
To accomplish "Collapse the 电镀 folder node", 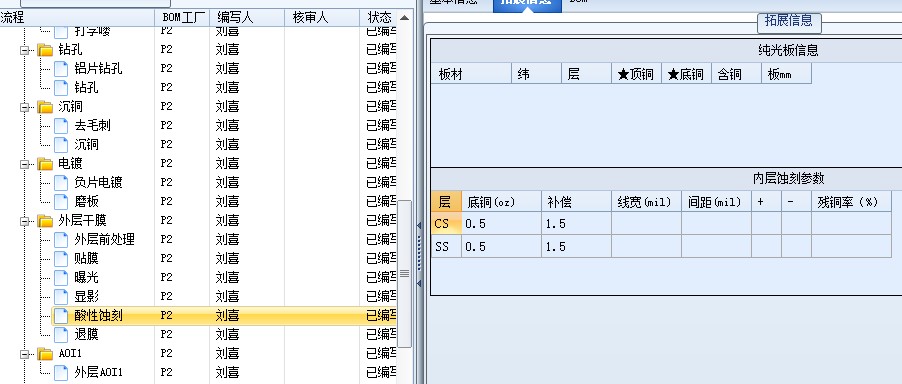I will tap(25, 164).
